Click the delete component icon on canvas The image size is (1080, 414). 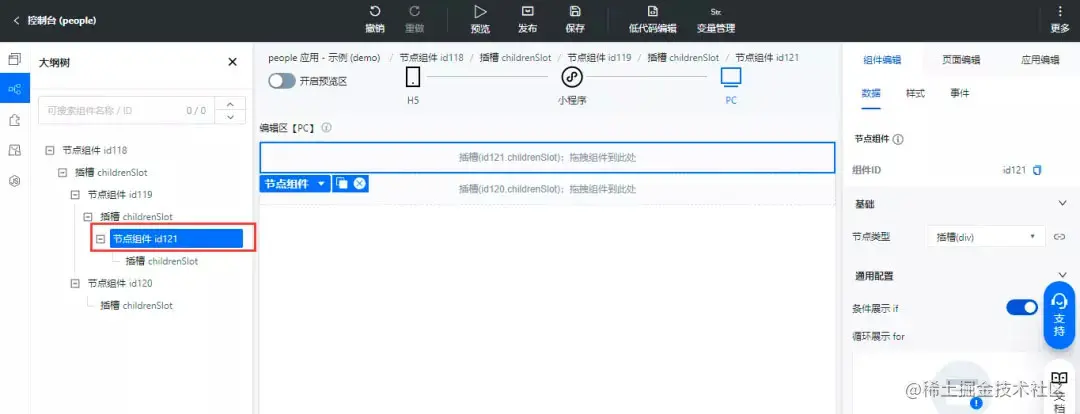pos(359,183)
